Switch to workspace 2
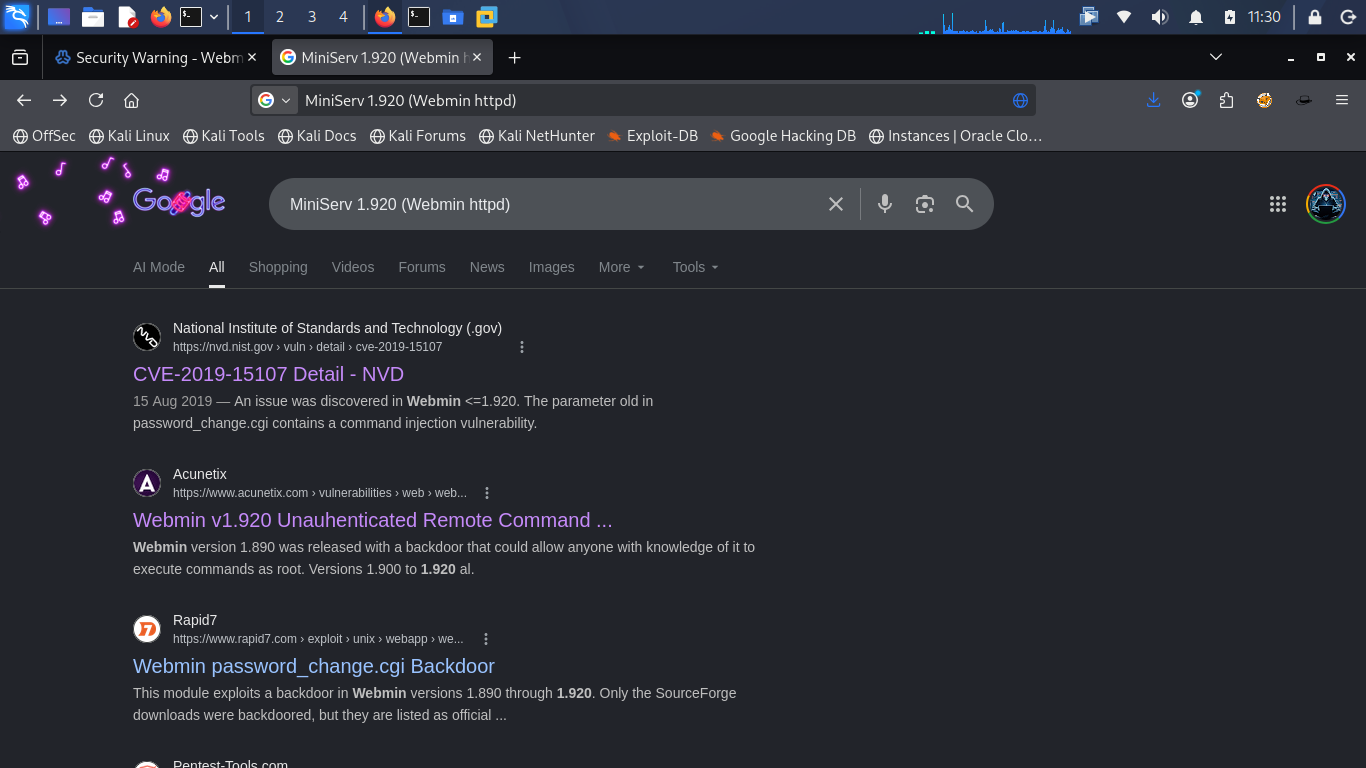 coord(280,17)
